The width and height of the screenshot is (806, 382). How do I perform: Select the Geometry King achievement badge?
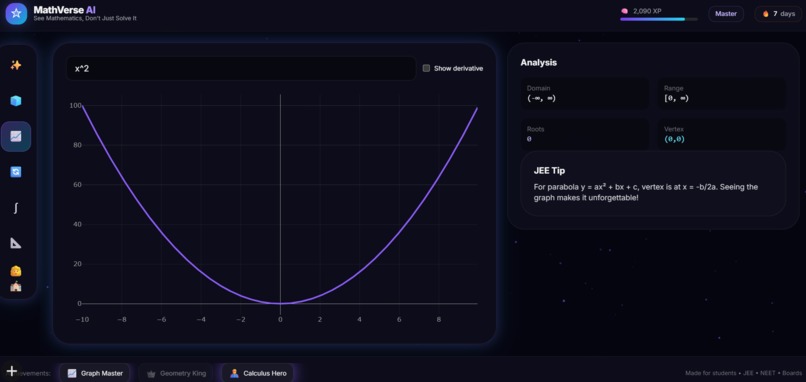coord(176,373)
